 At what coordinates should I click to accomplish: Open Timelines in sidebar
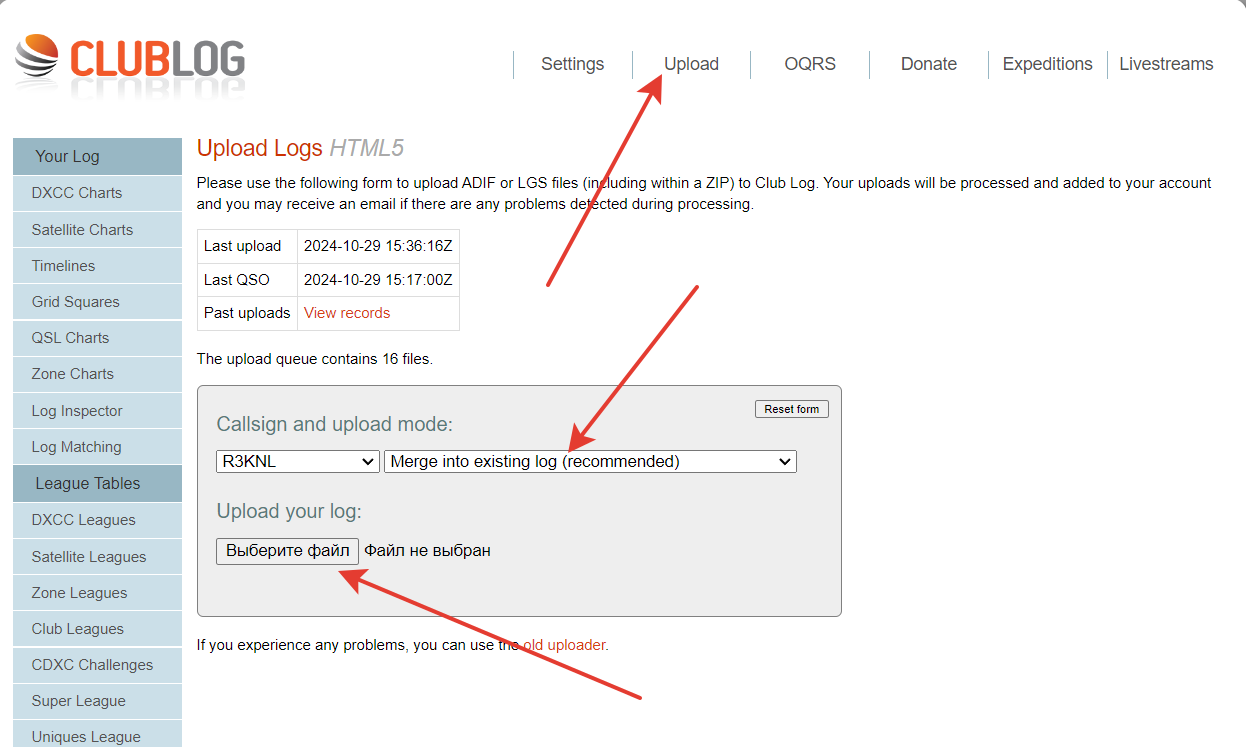pos(97,266)
